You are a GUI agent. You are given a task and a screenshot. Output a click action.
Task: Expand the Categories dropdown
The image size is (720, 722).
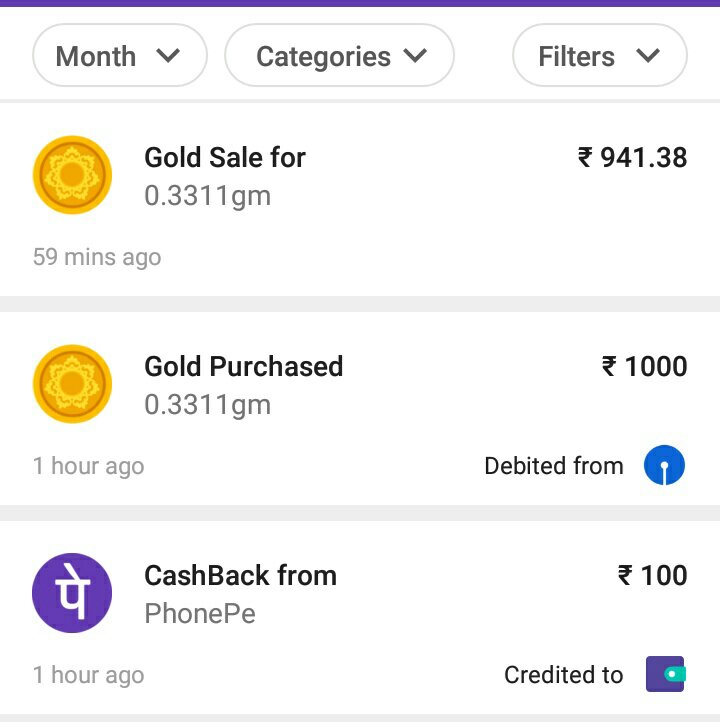tap(339, 56)
